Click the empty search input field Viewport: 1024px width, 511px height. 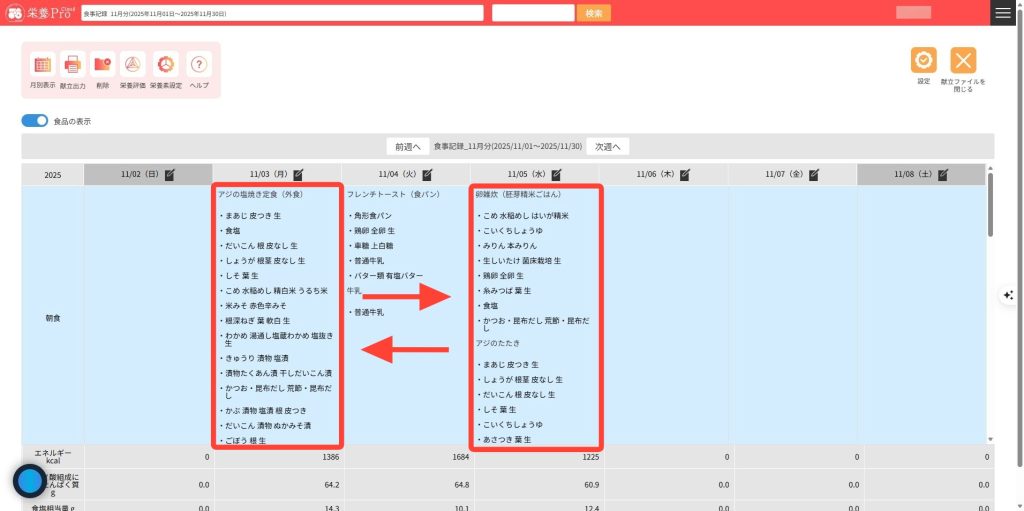(533, 13)
